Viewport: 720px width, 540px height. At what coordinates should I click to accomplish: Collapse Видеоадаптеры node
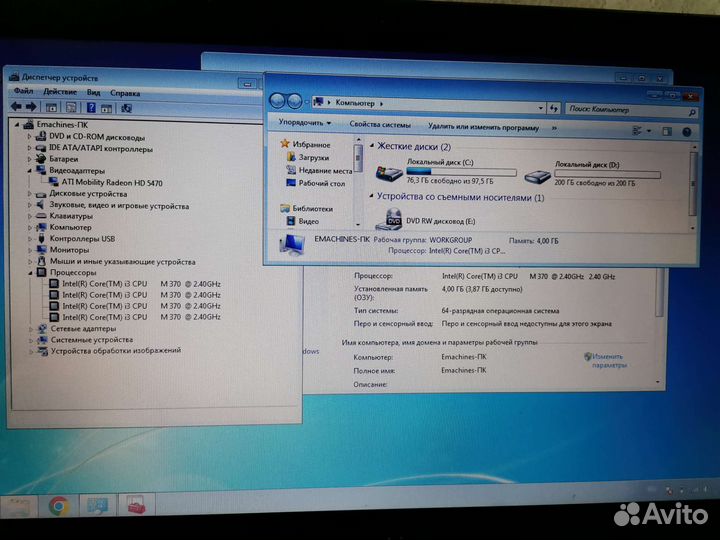tap(29, 171)
